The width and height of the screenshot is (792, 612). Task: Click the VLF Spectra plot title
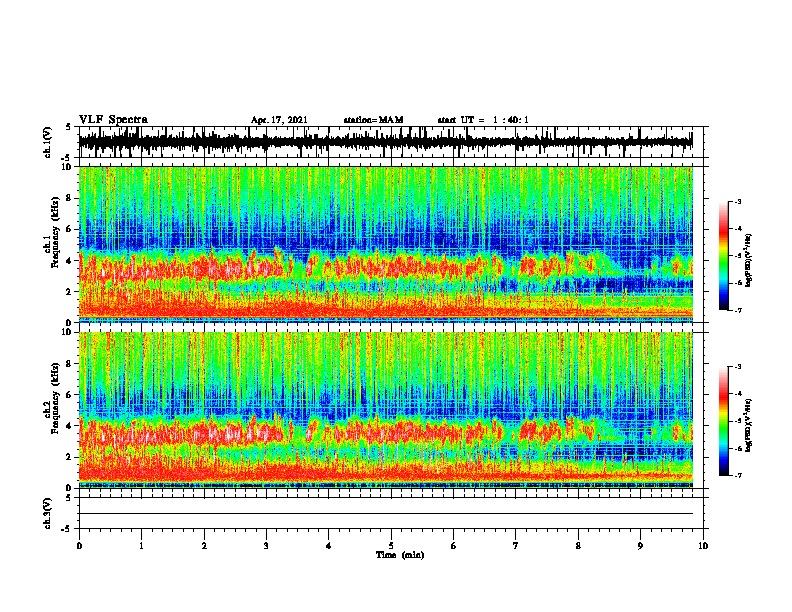[x=113, y=120]
